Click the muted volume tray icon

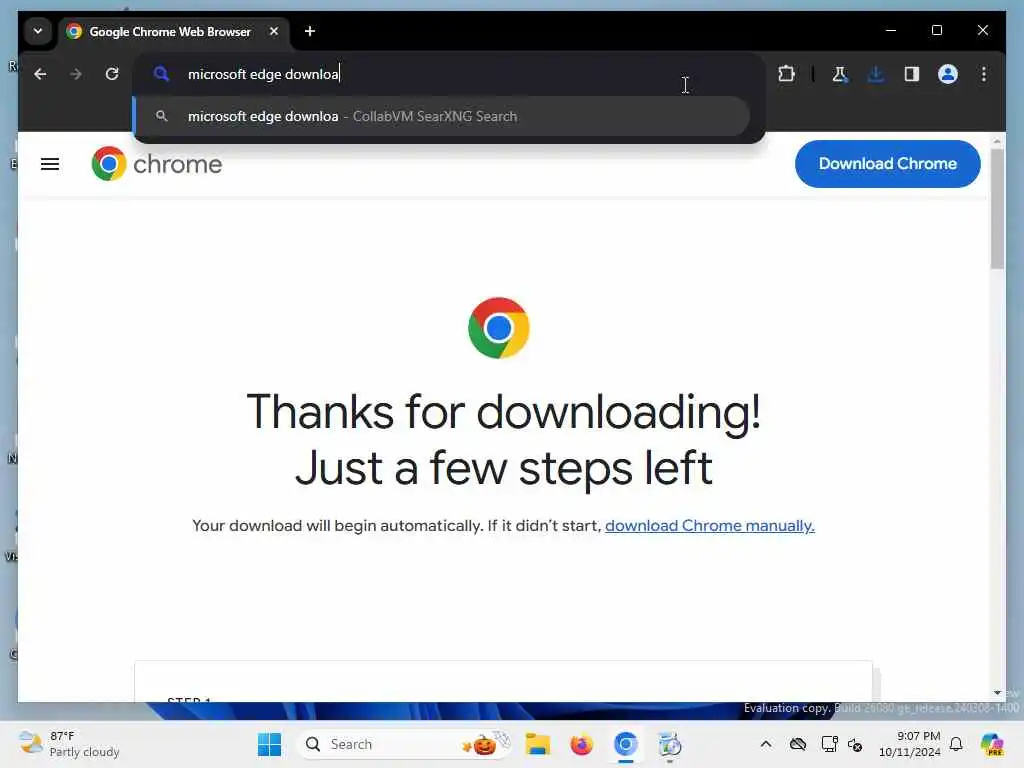(x=855, y=744)
